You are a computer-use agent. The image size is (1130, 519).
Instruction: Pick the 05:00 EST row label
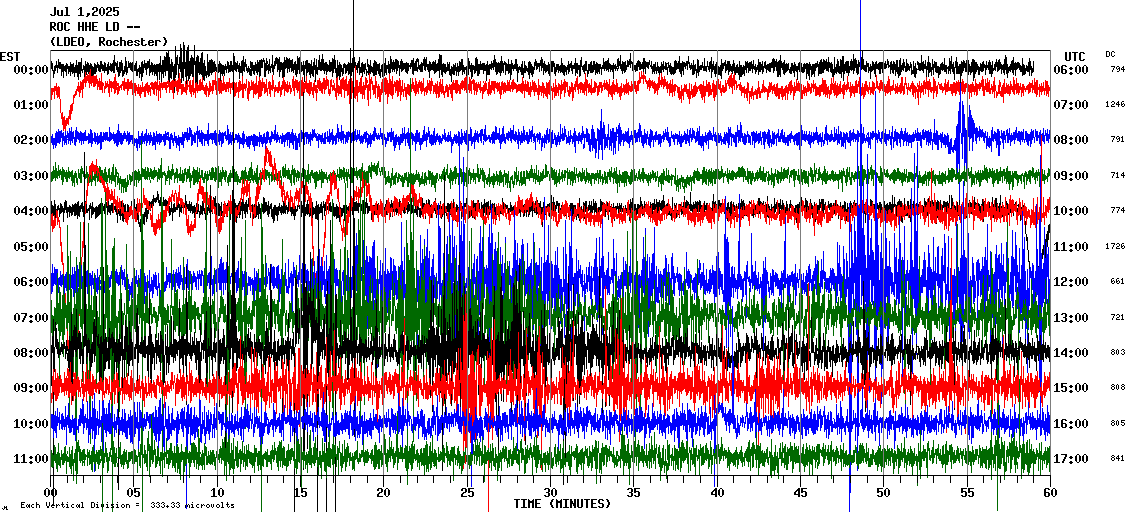point(32,246)
